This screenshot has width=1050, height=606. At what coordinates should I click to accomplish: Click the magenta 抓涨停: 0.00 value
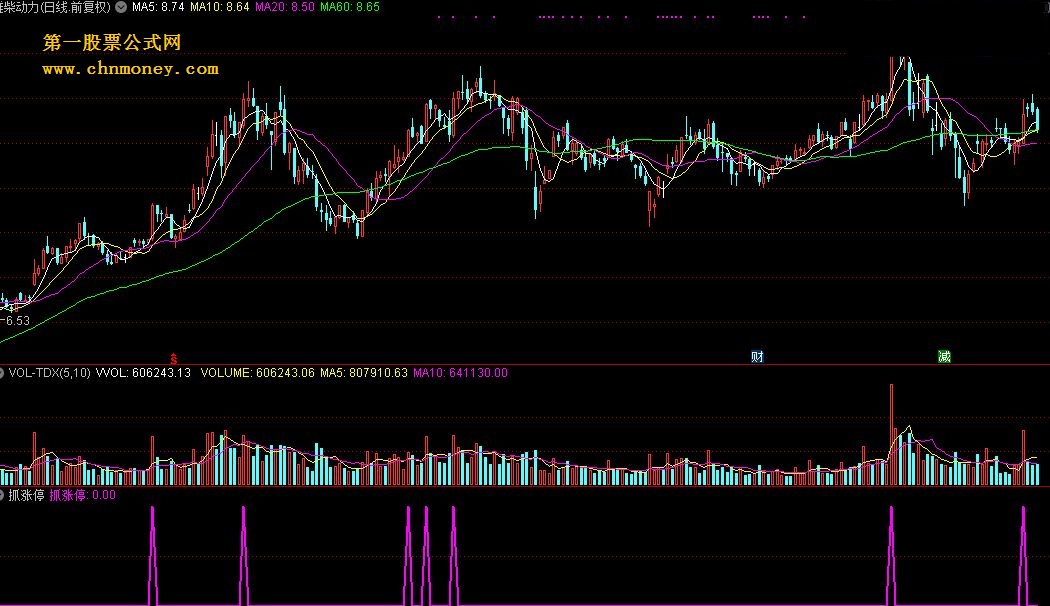pos(82,496)
